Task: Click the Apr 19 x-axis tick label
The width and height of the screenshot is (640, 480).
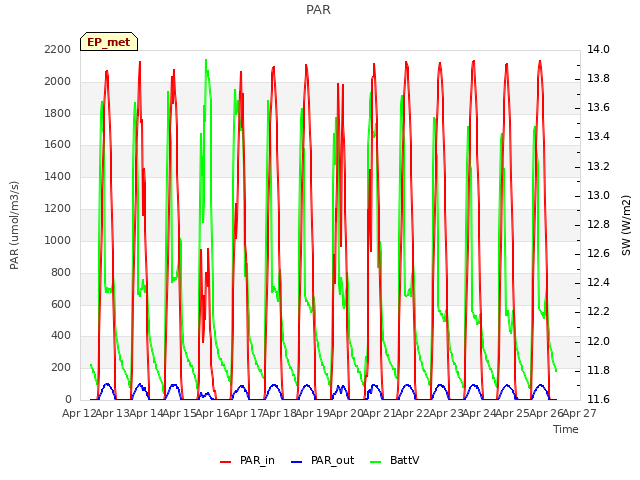Action: click(x=313, y=413)
